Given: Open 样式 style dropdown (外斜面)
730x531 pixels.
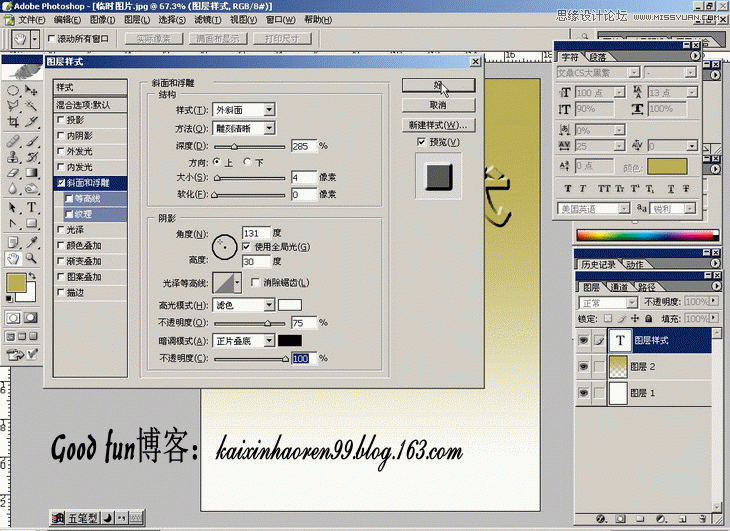Looking at the screenshot, I should point(269,110).
